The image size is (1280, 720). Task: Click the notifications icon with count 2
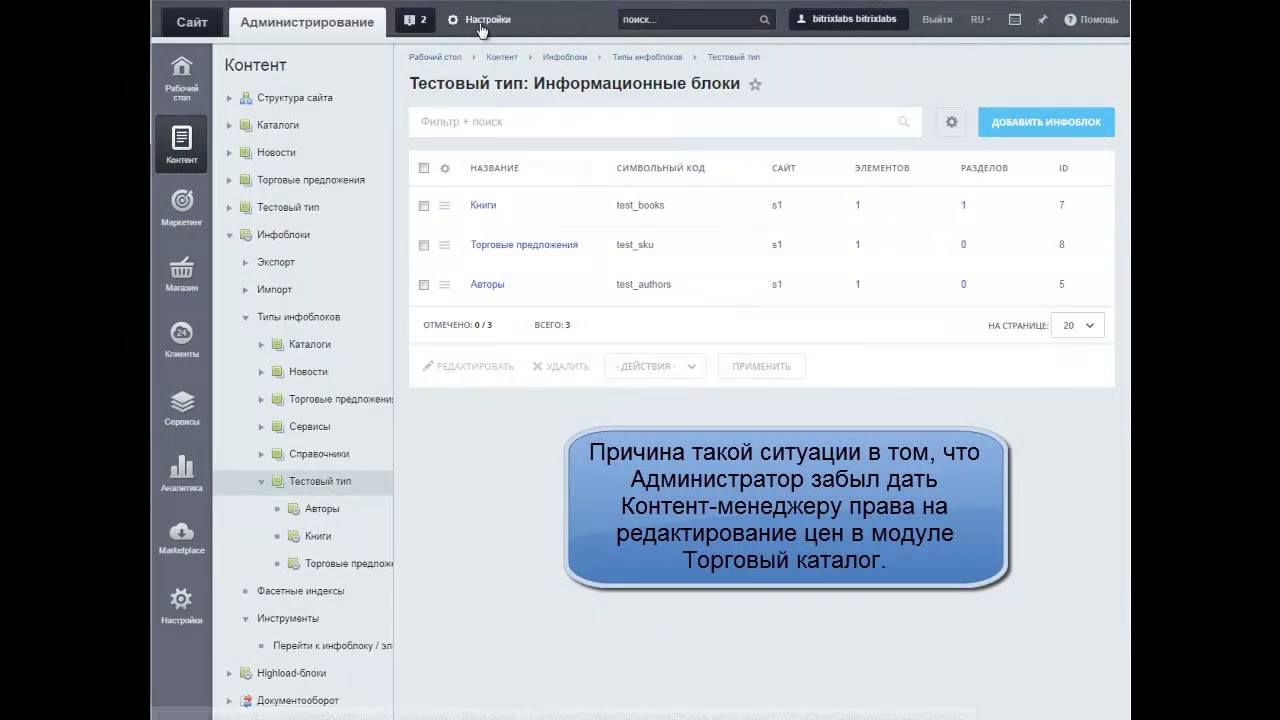click(x=415, y=19)
